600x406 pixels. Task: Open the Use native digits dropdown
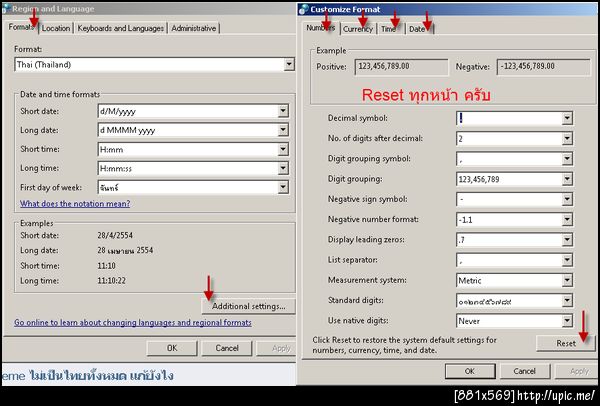[567, 321]
